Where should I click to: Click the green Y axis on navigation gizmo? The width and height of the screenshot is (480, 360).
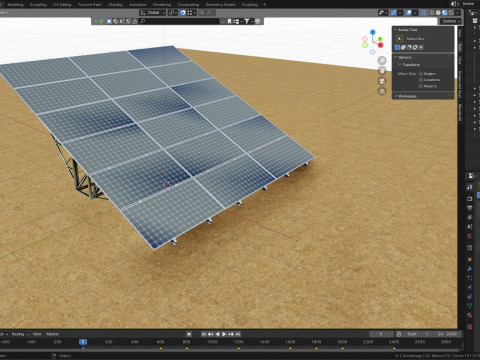tap(380, 39)
